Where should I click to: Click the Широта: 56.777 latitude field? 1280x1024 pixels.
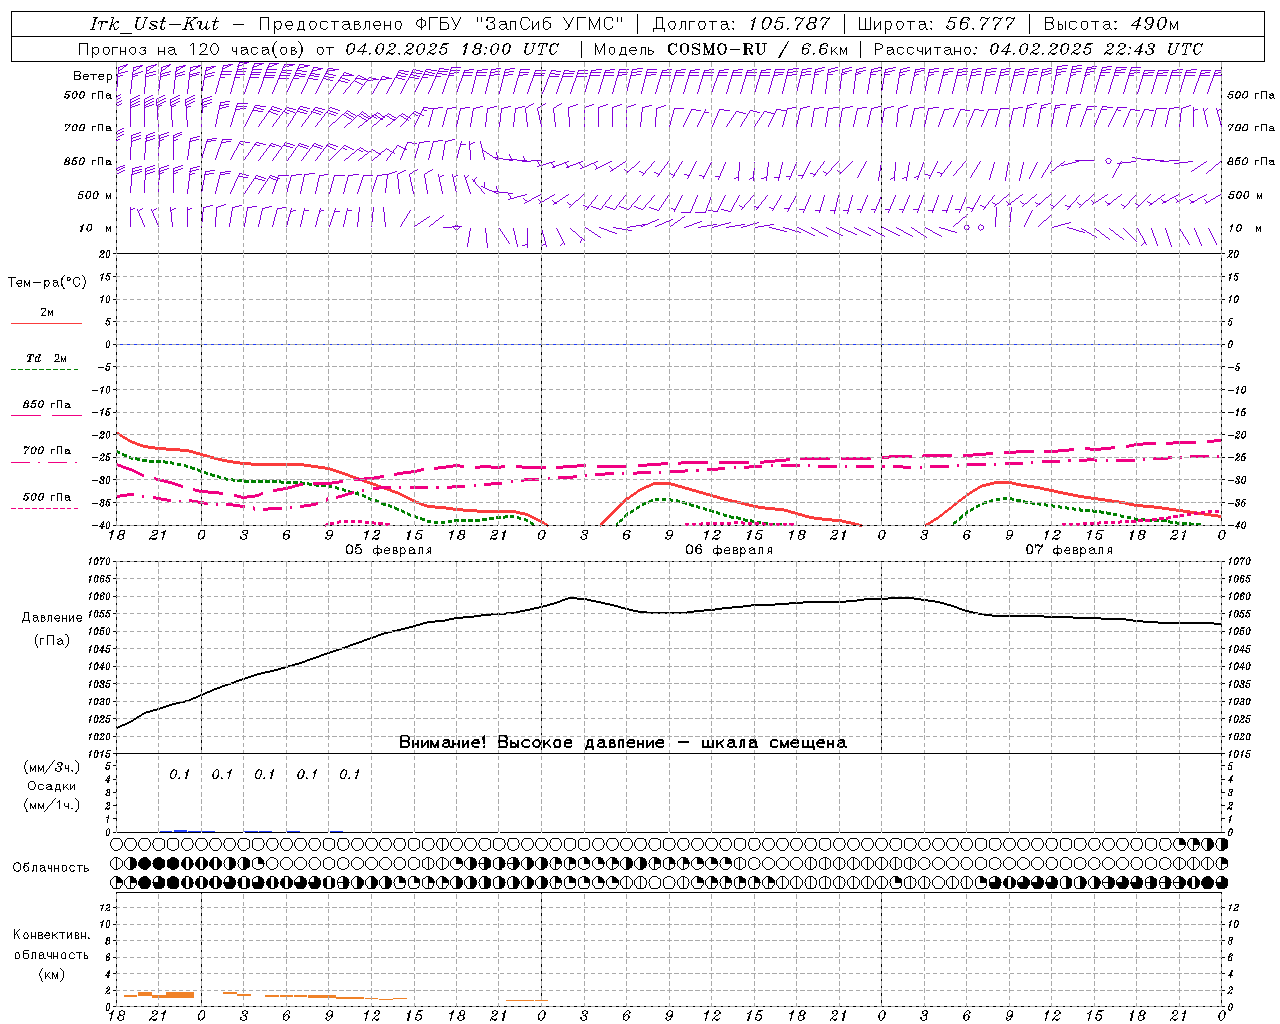(936, 24)
